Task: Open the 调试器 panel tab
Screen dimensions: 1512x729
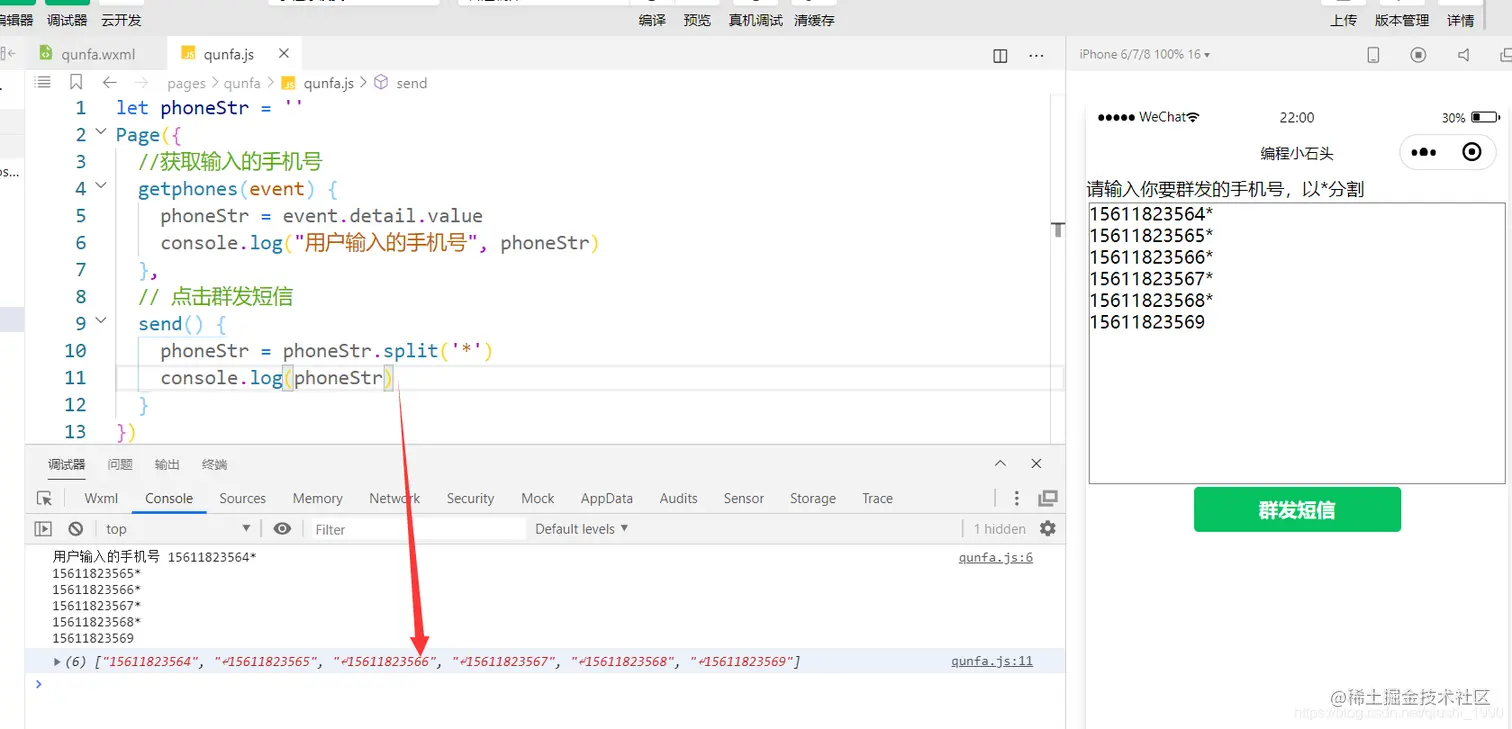Action: (x=67, y=464)
